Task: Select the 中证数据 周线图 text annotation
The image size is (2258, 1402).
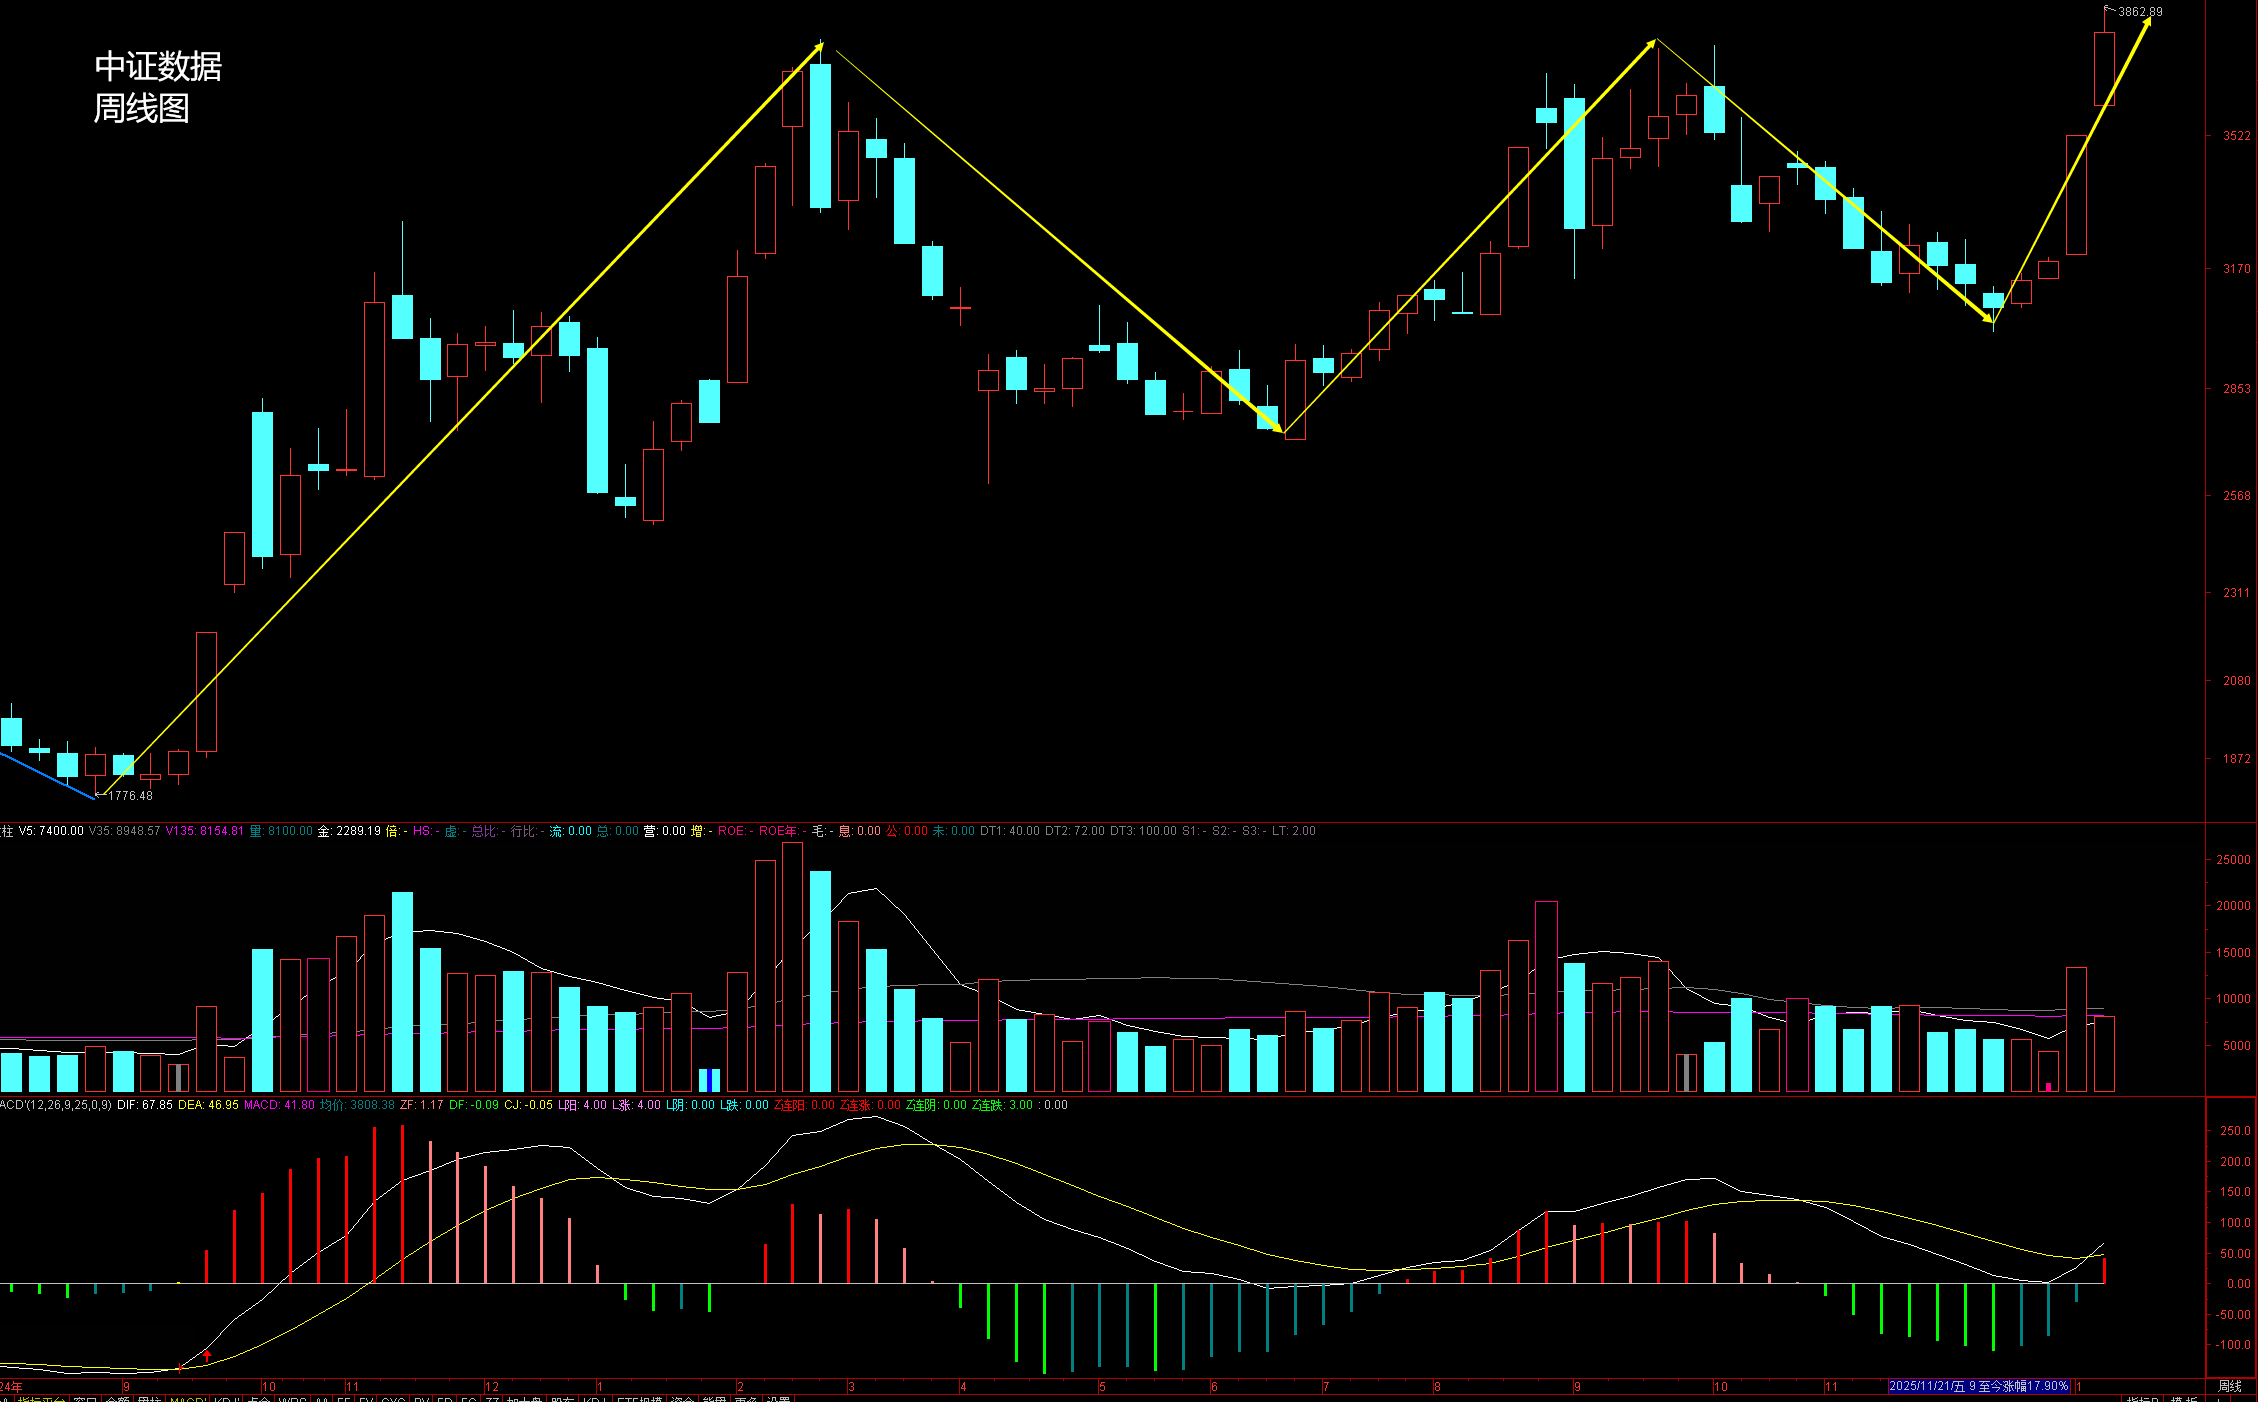Action: coord(158,87)
